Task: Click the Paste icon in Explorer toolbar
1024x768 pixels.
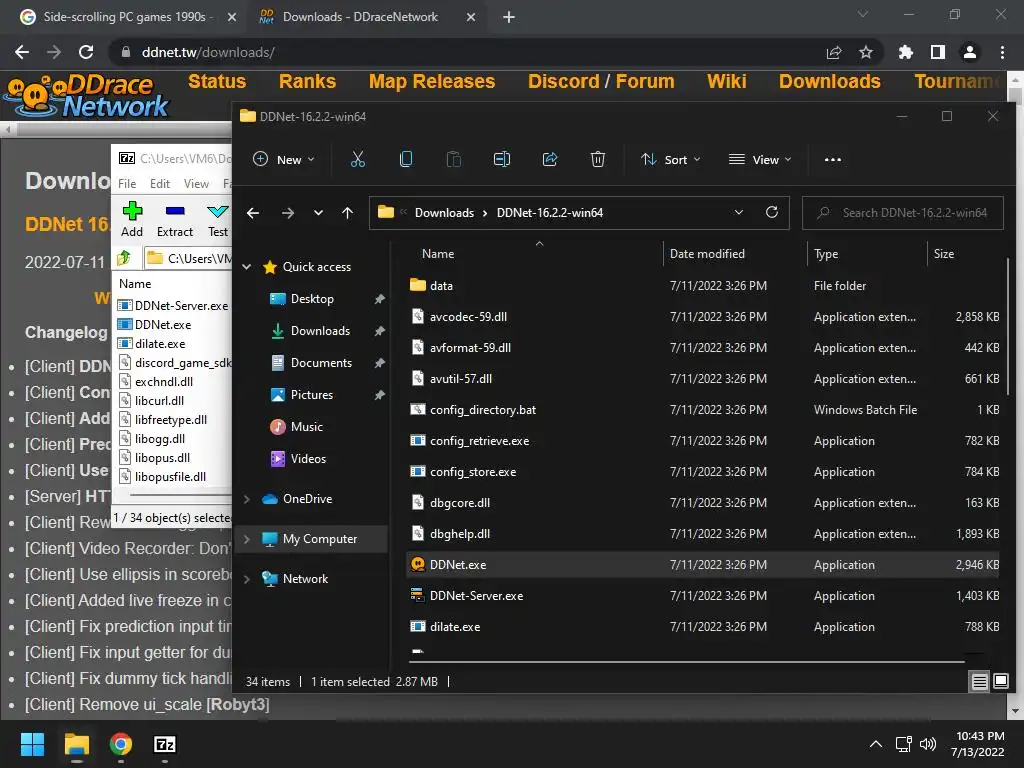Action: 454,159
